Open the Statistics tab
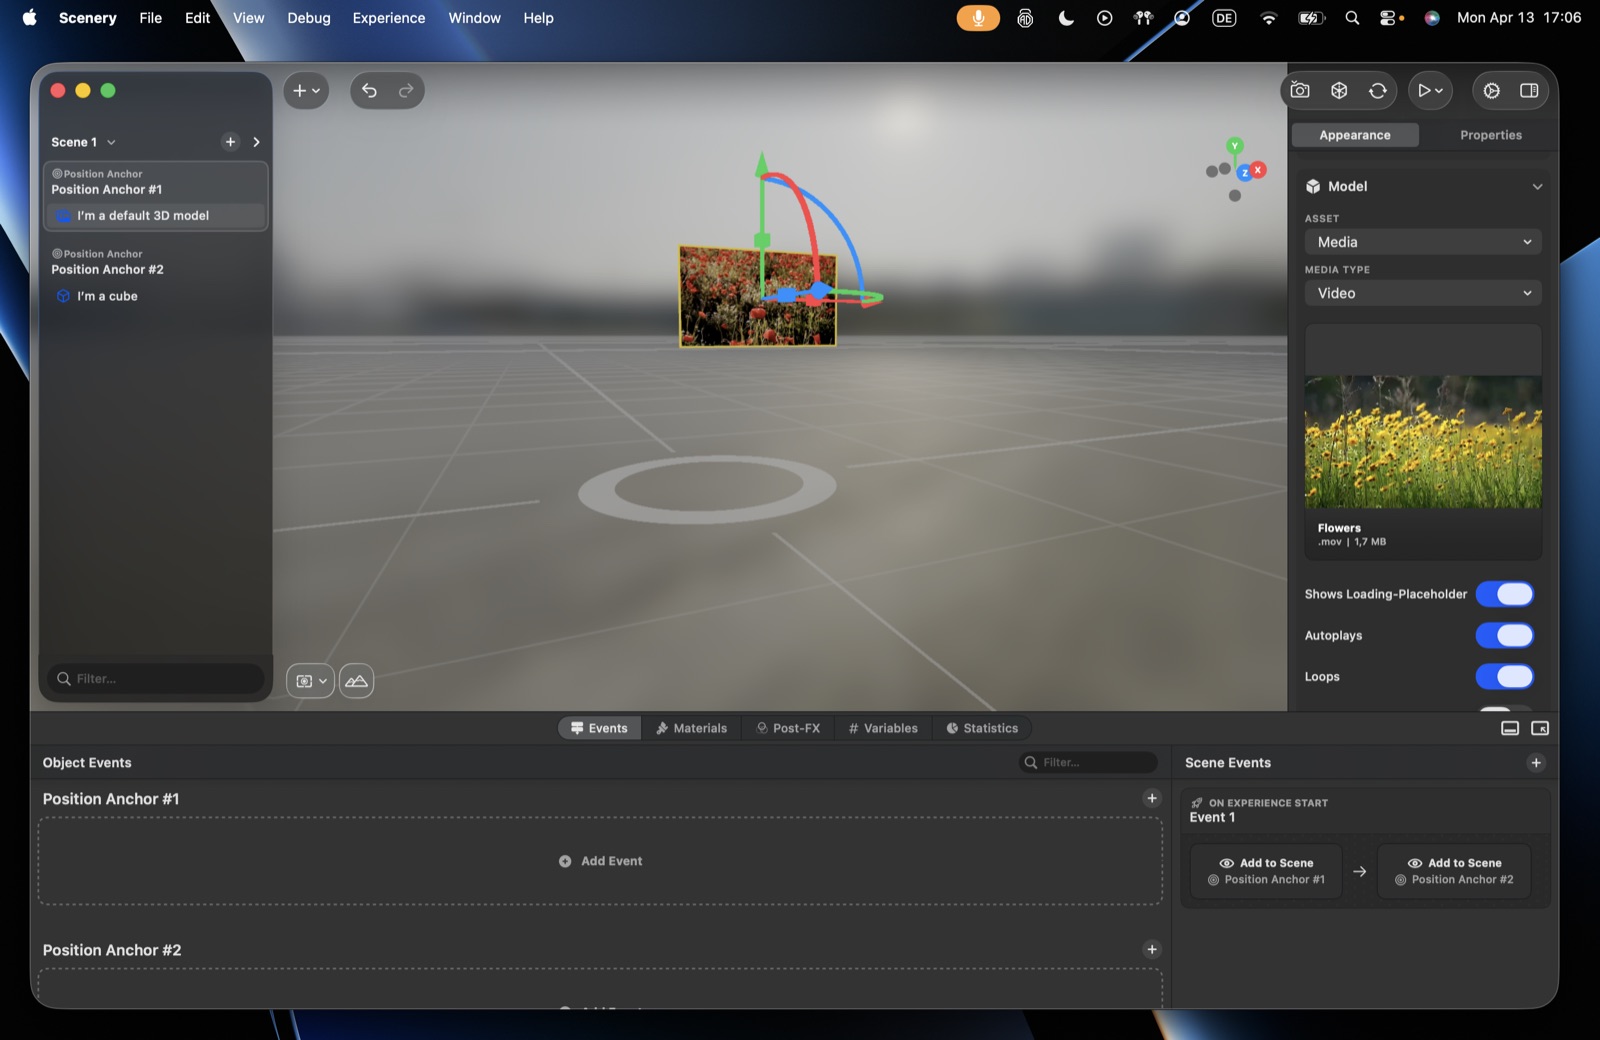Image resolution: width=1600 pixels, height=1040 pixels. tap(982, 728)
